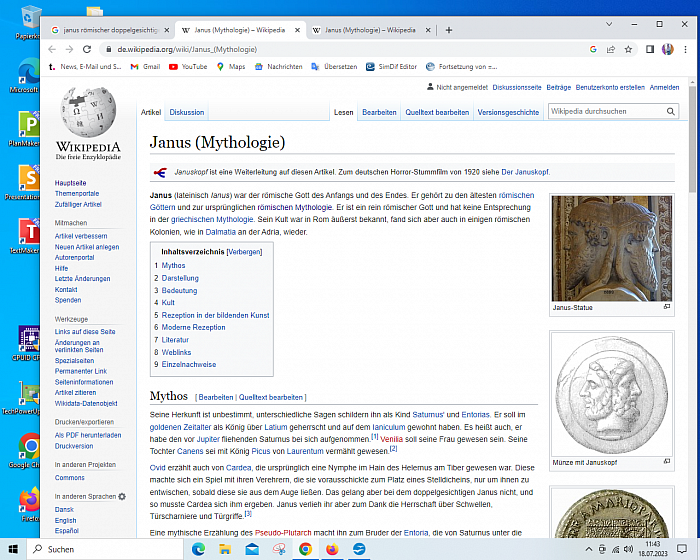Jump to Darstellung in the contents
The height and width of the screenshot is (560, 700).
[180, 278]
